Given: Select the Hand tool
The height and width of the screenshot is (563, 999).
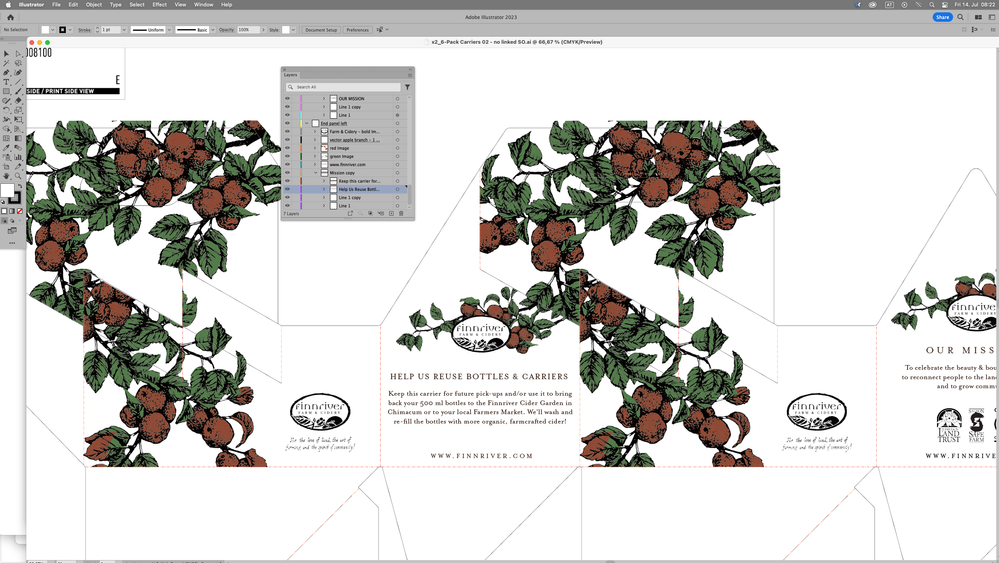Looking at the screenshot, I should tap(6, 176).
